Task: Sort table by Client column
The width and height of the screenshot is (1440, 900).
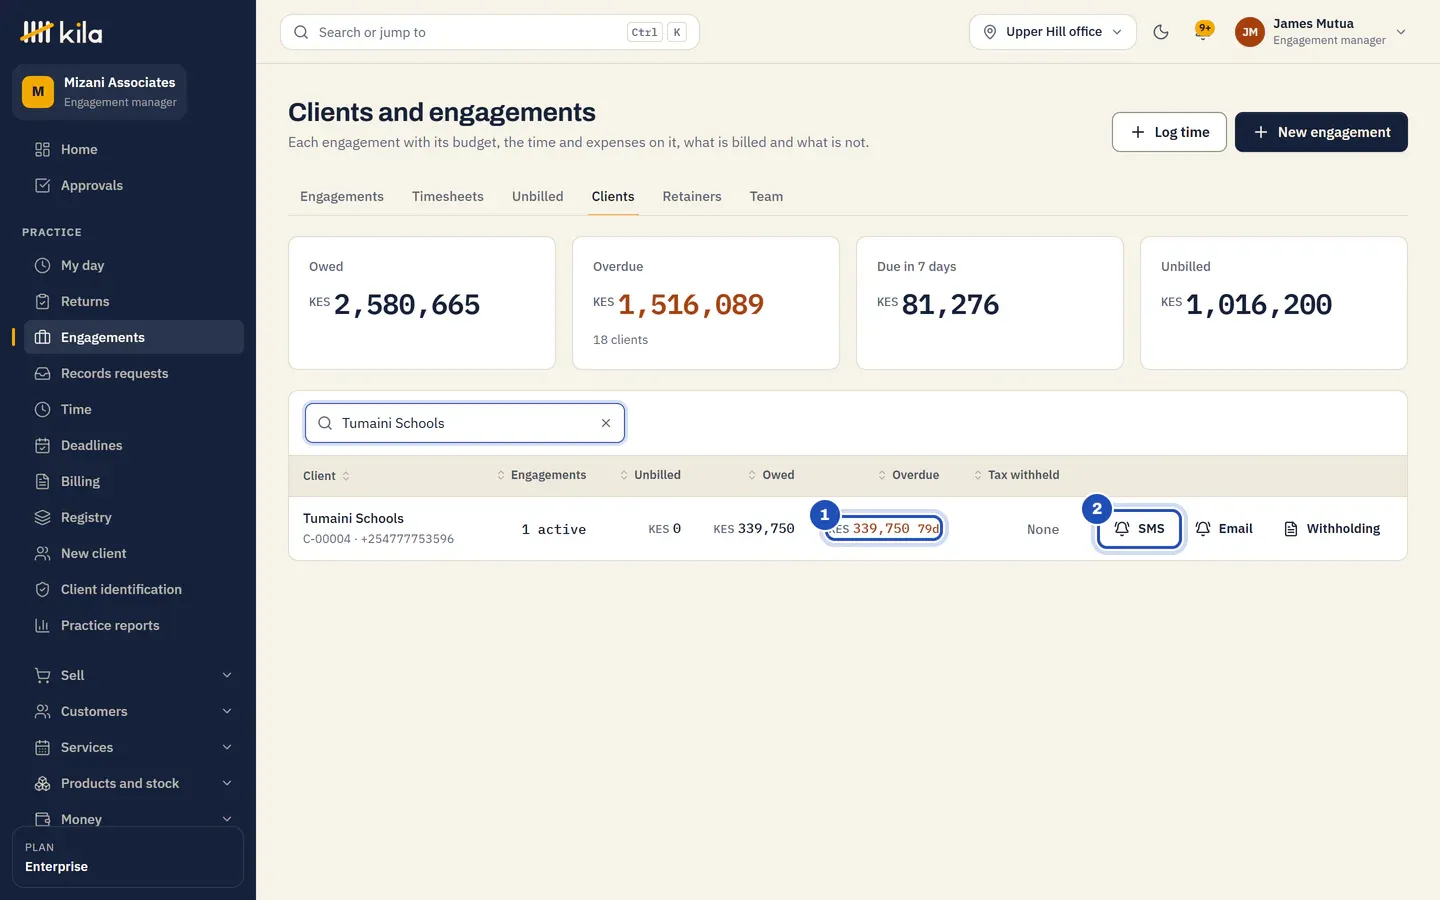Action: (327, 476)
